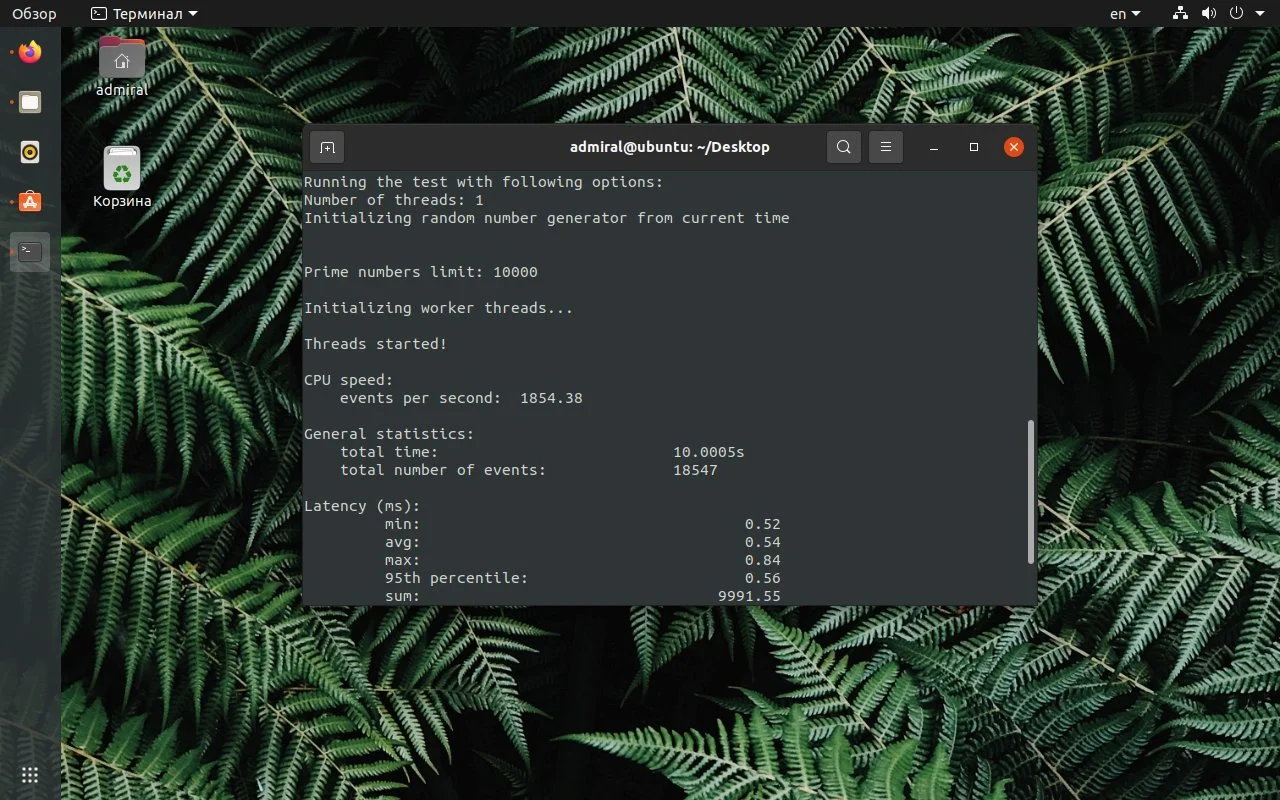This screenshot has height=800, width=1280.
Task: Click the network status icon
Action: (1180, 14)
